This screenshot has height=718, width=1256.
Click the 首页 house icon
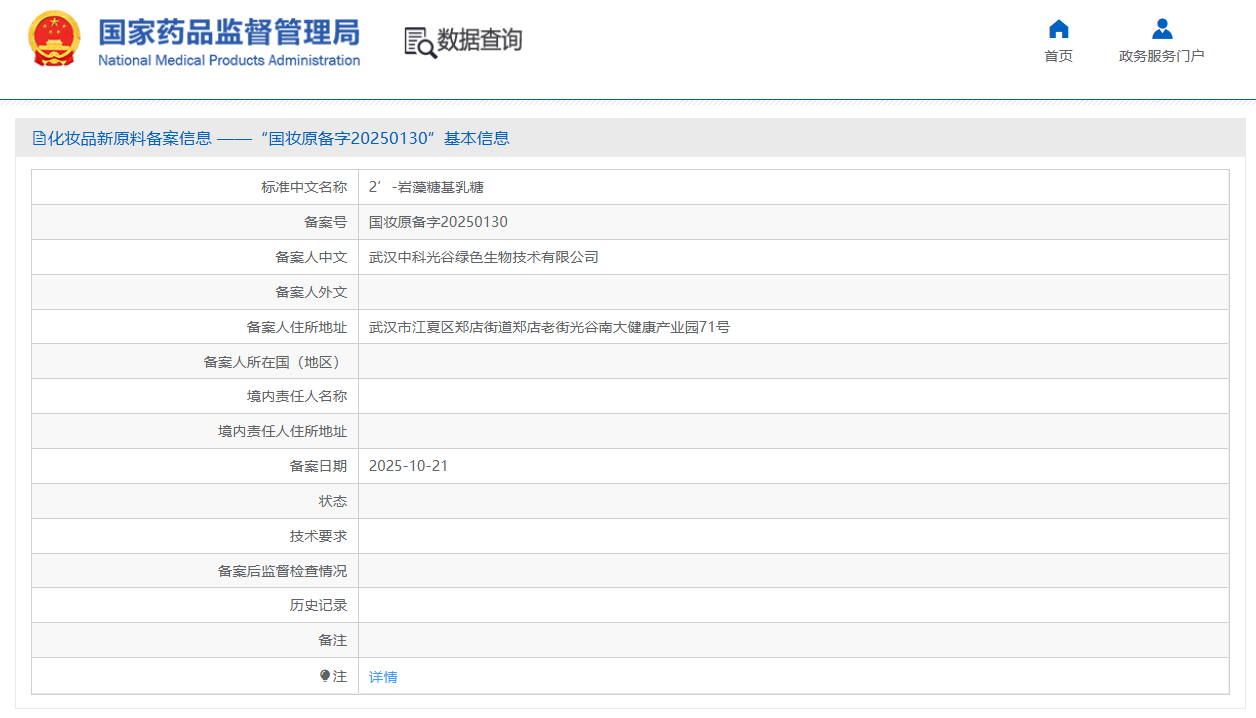click(1058, 29)
